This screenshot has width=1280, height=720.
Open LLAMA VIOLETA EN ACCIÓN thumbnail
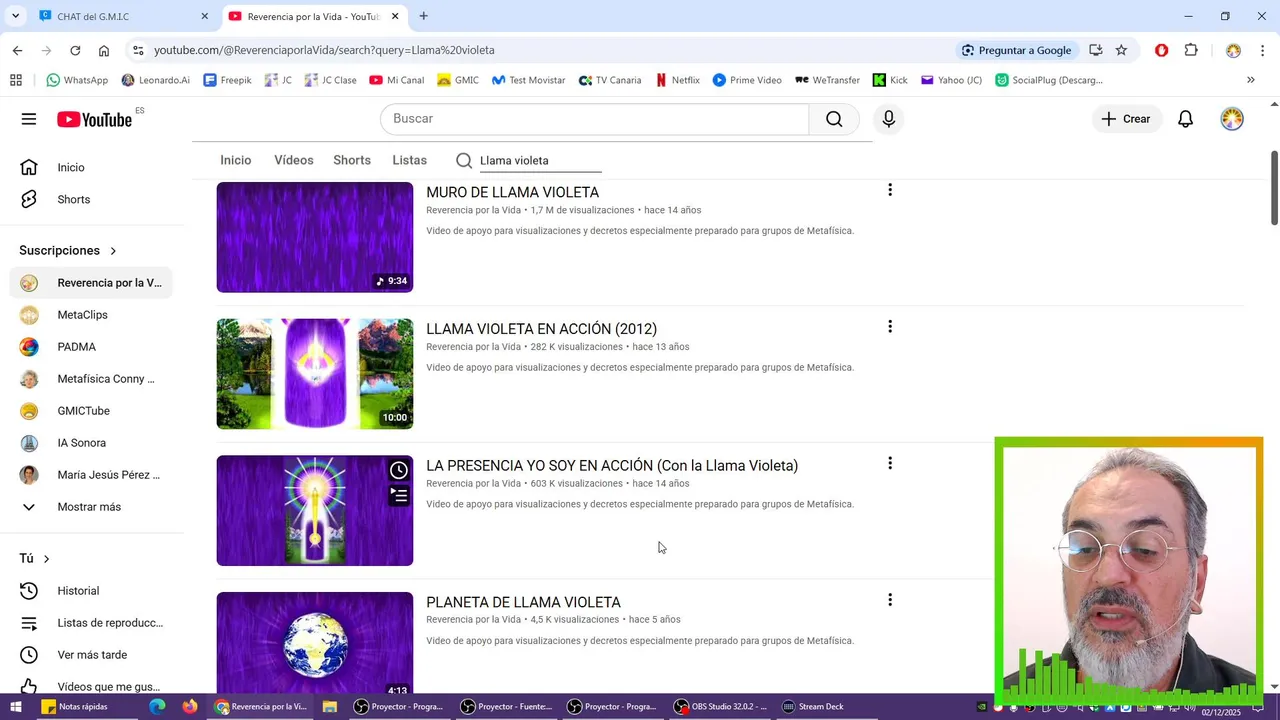[x=315, y=374]
